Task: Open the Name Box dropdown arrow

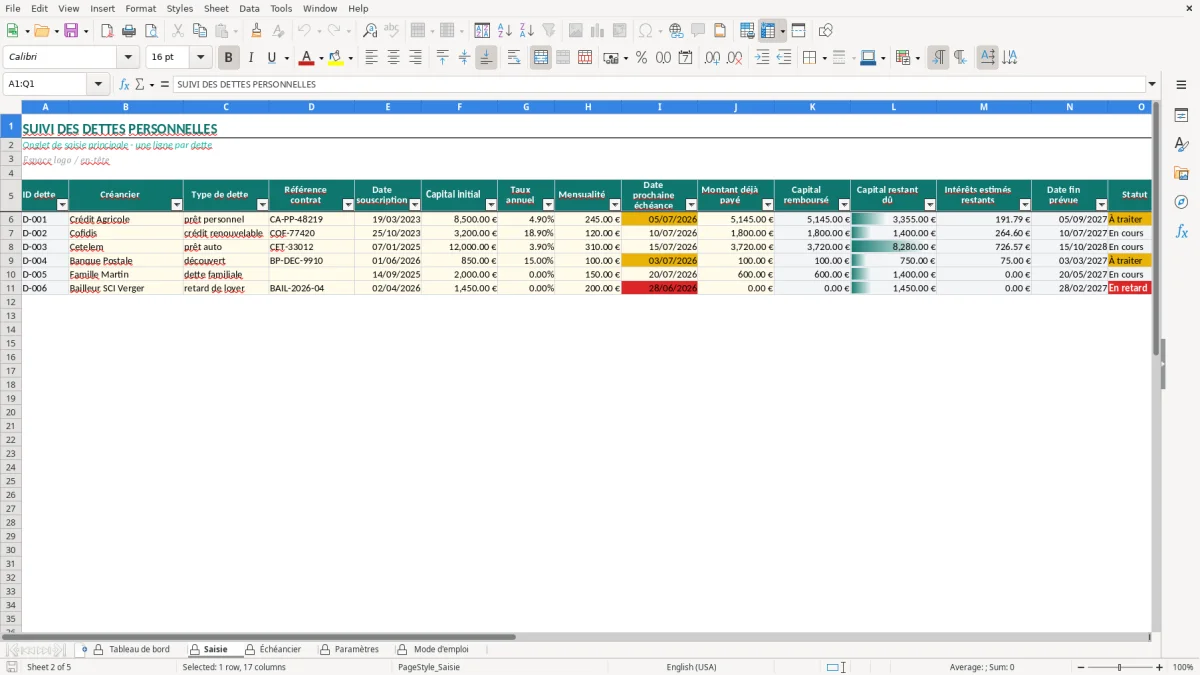Action: (x=98, y=85)
